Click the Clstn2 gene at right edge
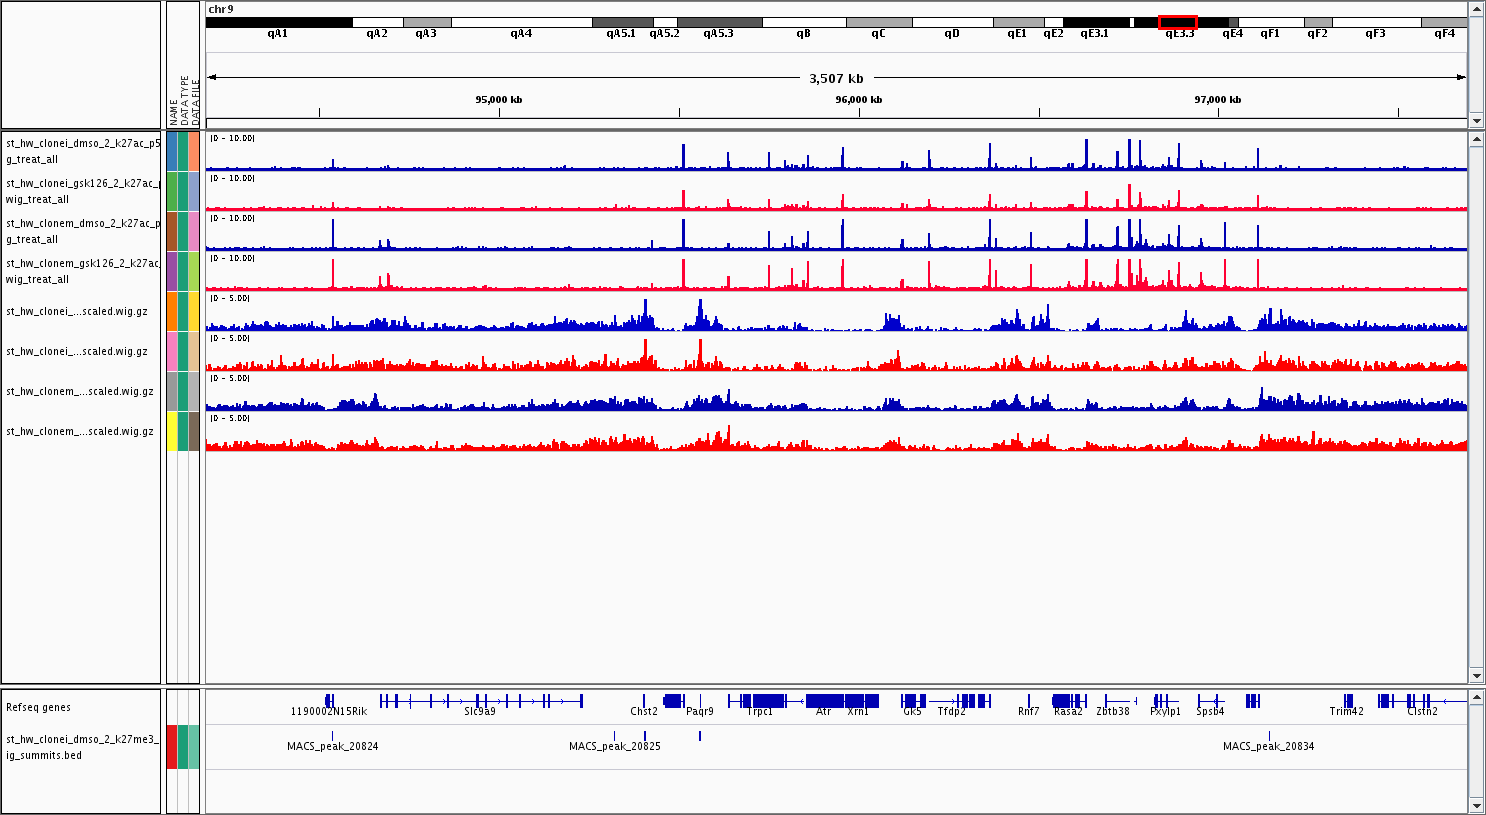Screen dimensions: 1486x815 1422,701
